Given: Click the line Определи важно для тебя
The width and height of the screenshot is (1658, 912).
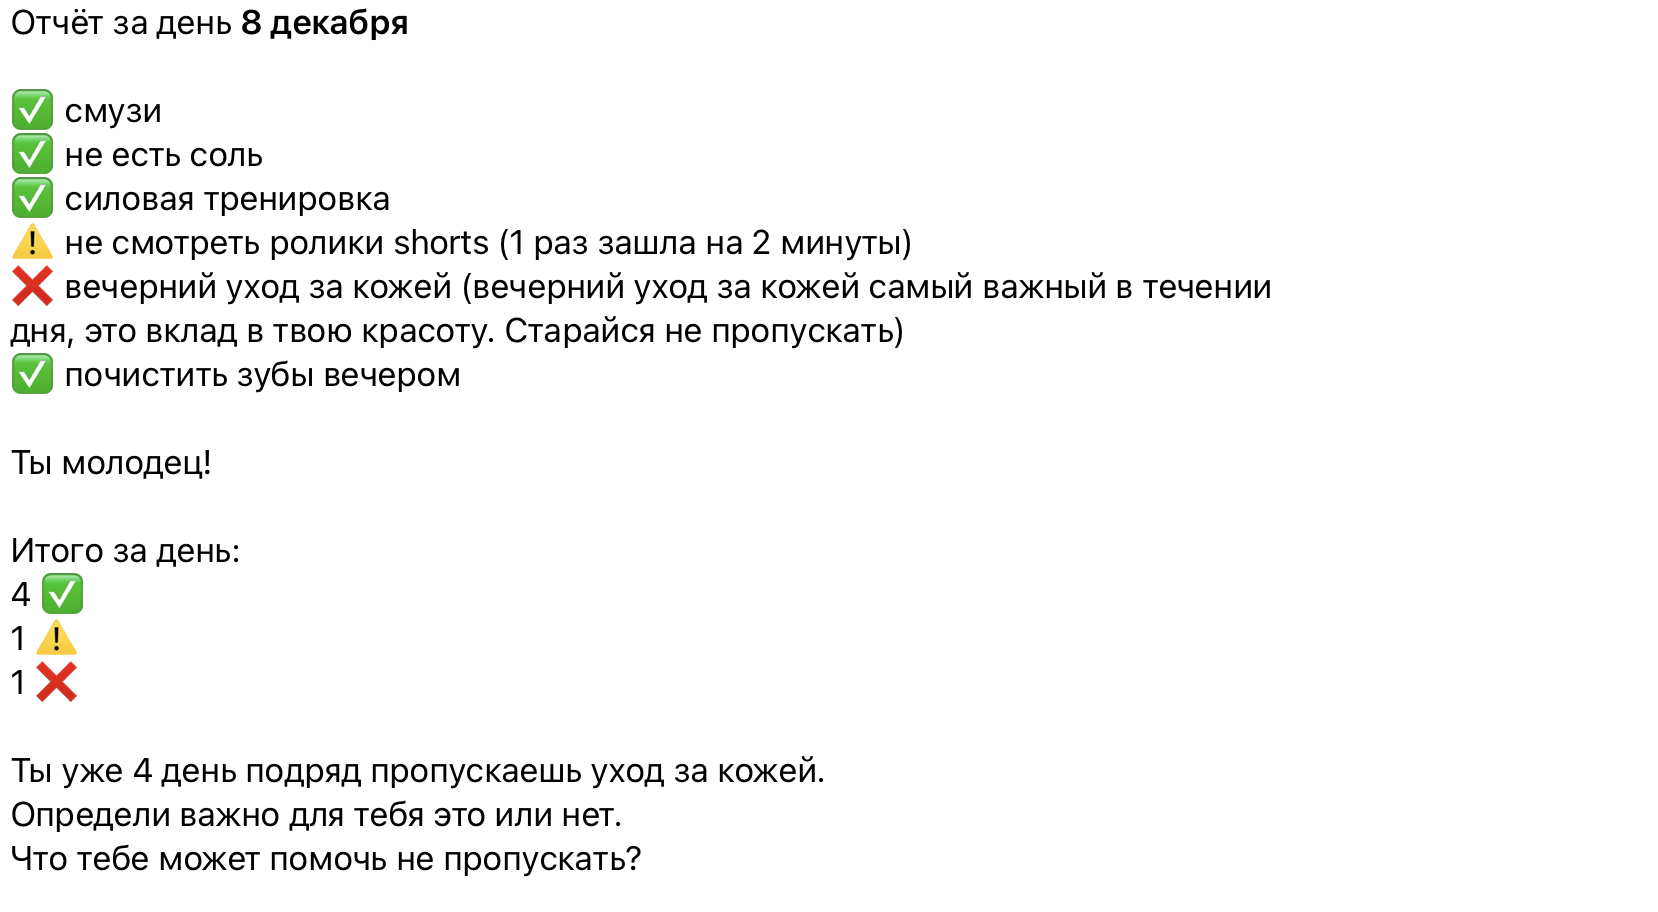Looking at the screenshot, I should (316, 815).
